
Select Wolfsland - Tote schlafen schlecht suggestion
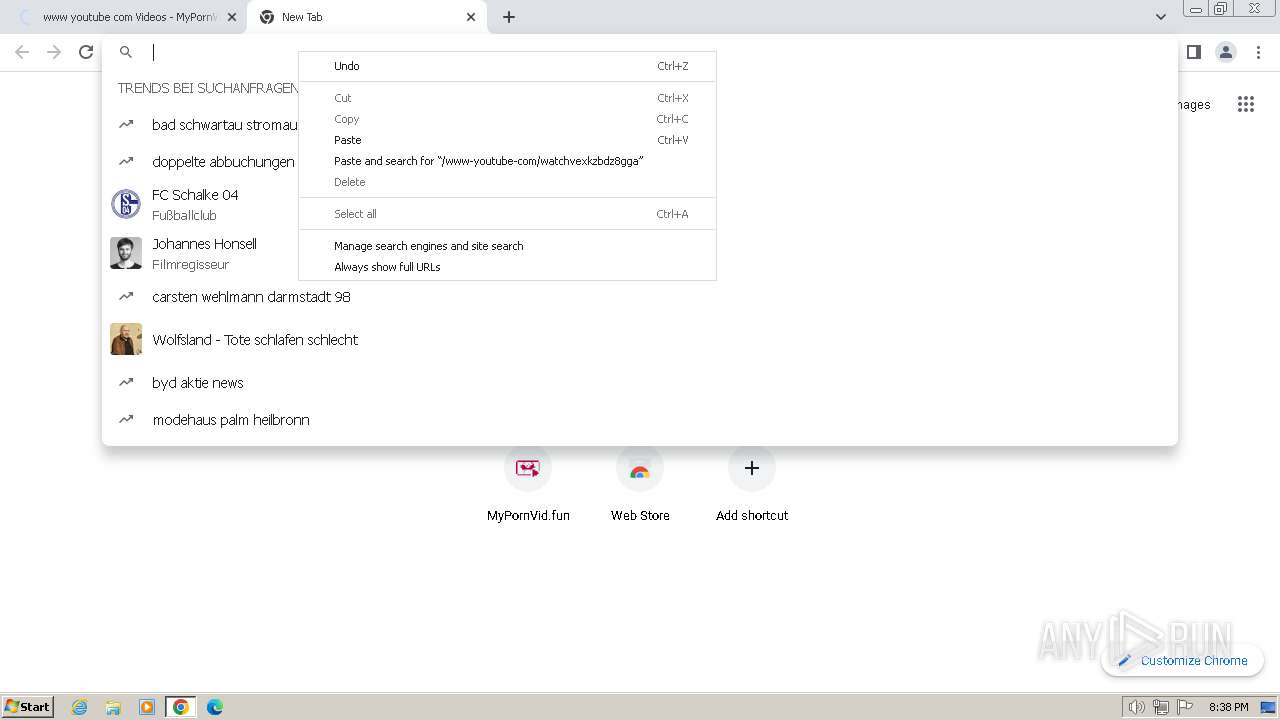(640, 340)
